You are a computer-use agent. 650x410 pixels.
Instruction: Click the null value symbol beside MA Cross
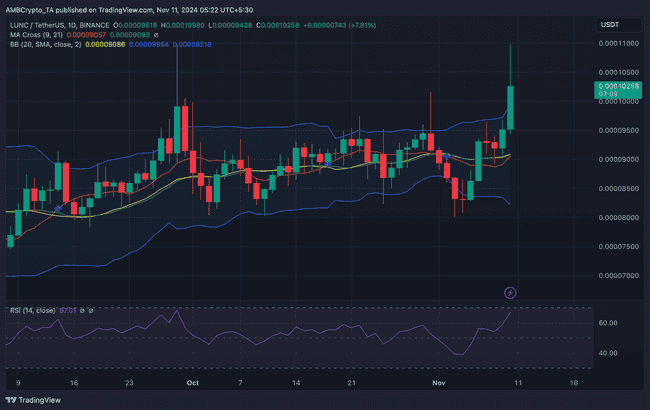point(156,35)
